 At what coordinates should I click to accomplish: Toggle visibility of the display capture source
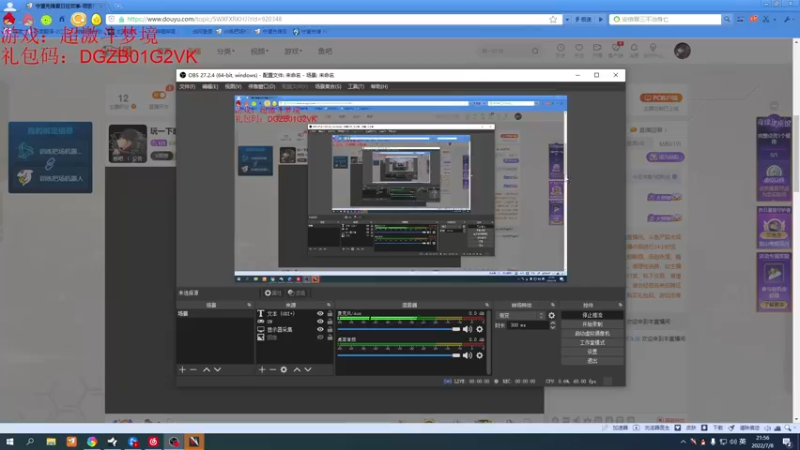pos(320,330)
